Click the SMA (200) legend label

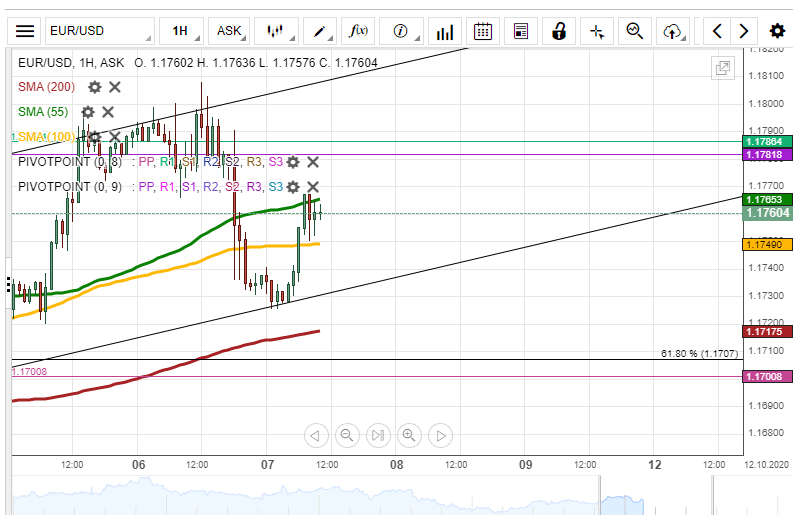(x=46, y=87)
